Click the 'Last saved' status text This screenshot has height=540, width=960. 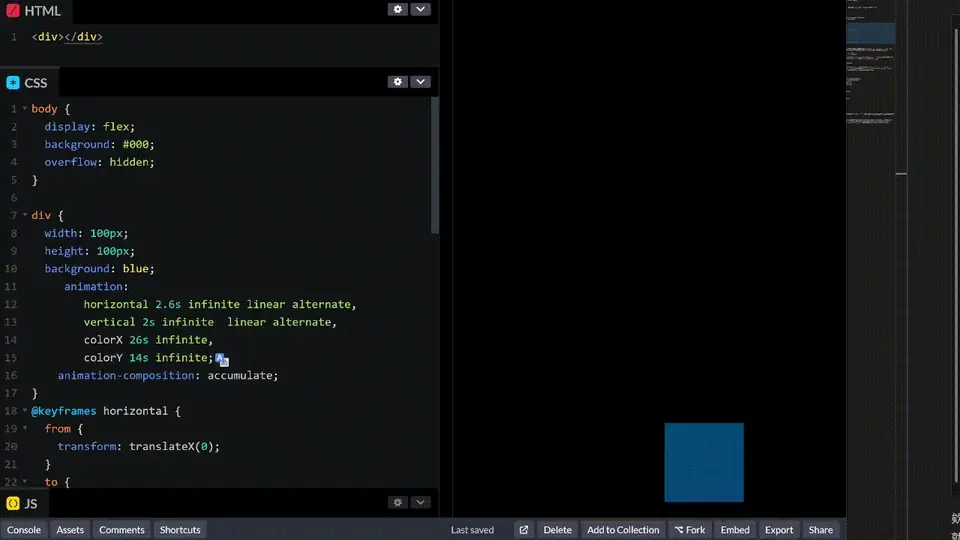[x=472, y=530]
